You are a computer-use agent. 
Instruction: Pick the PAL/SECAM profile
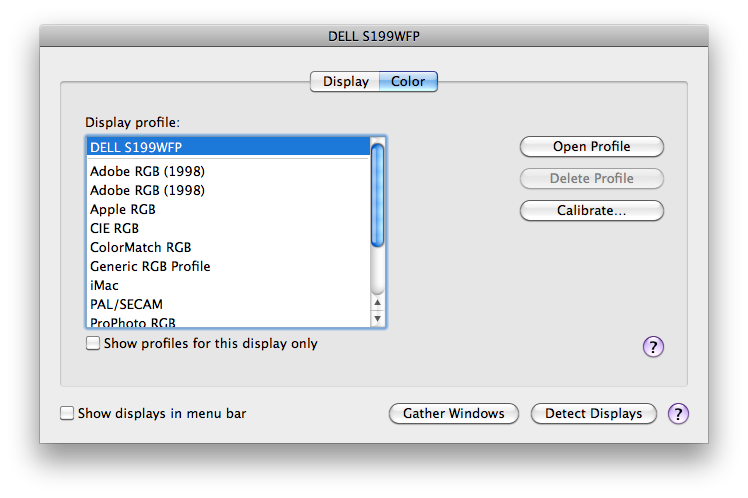(229, 304)
